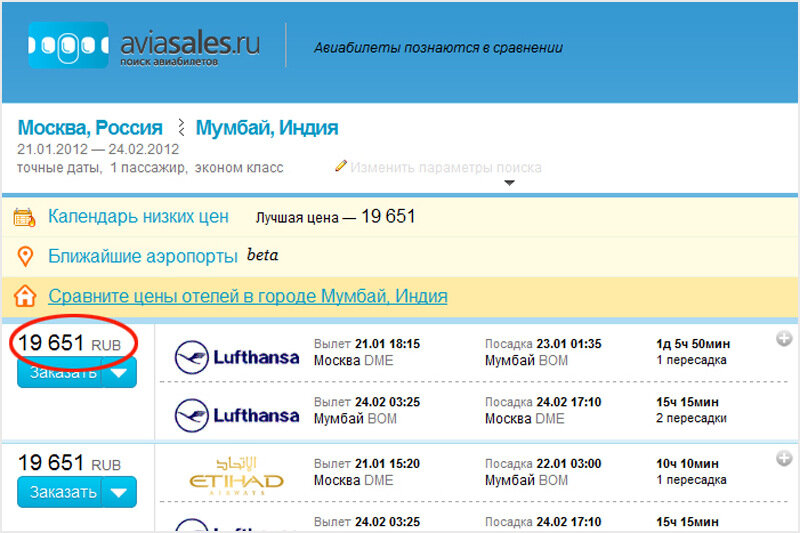Click the map pin nearby airports icon

tap(25, 256)
